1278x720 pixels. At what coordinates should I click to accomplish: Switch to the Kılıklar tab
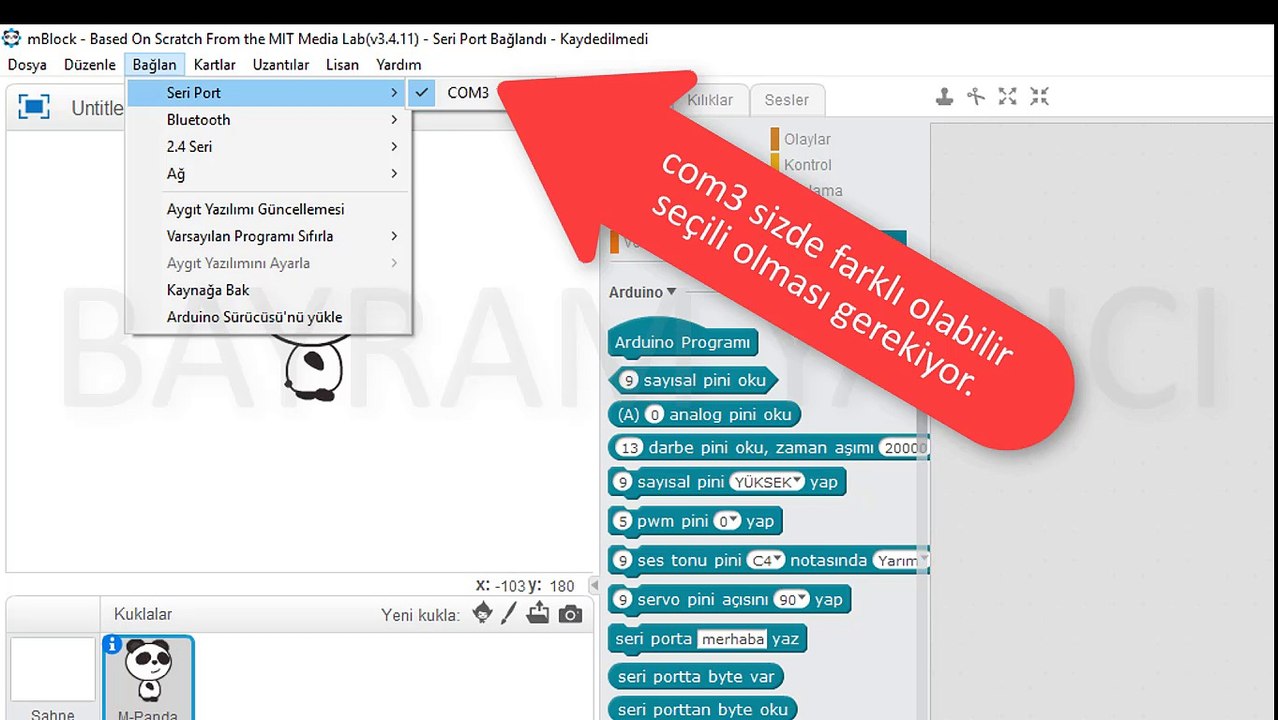tap(710, 100)
